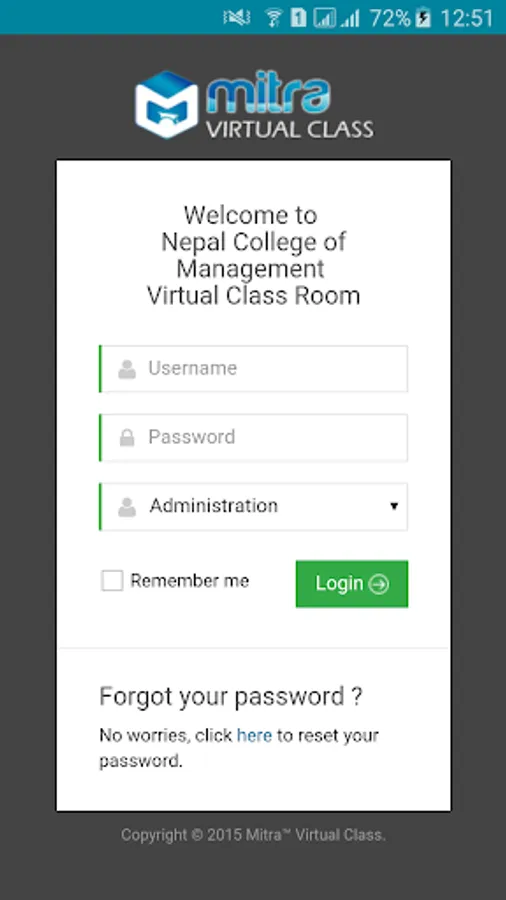Viewport: 506px width, 900px height.
Task: Follow the 'here' password reset link
Action: [254, 735]
